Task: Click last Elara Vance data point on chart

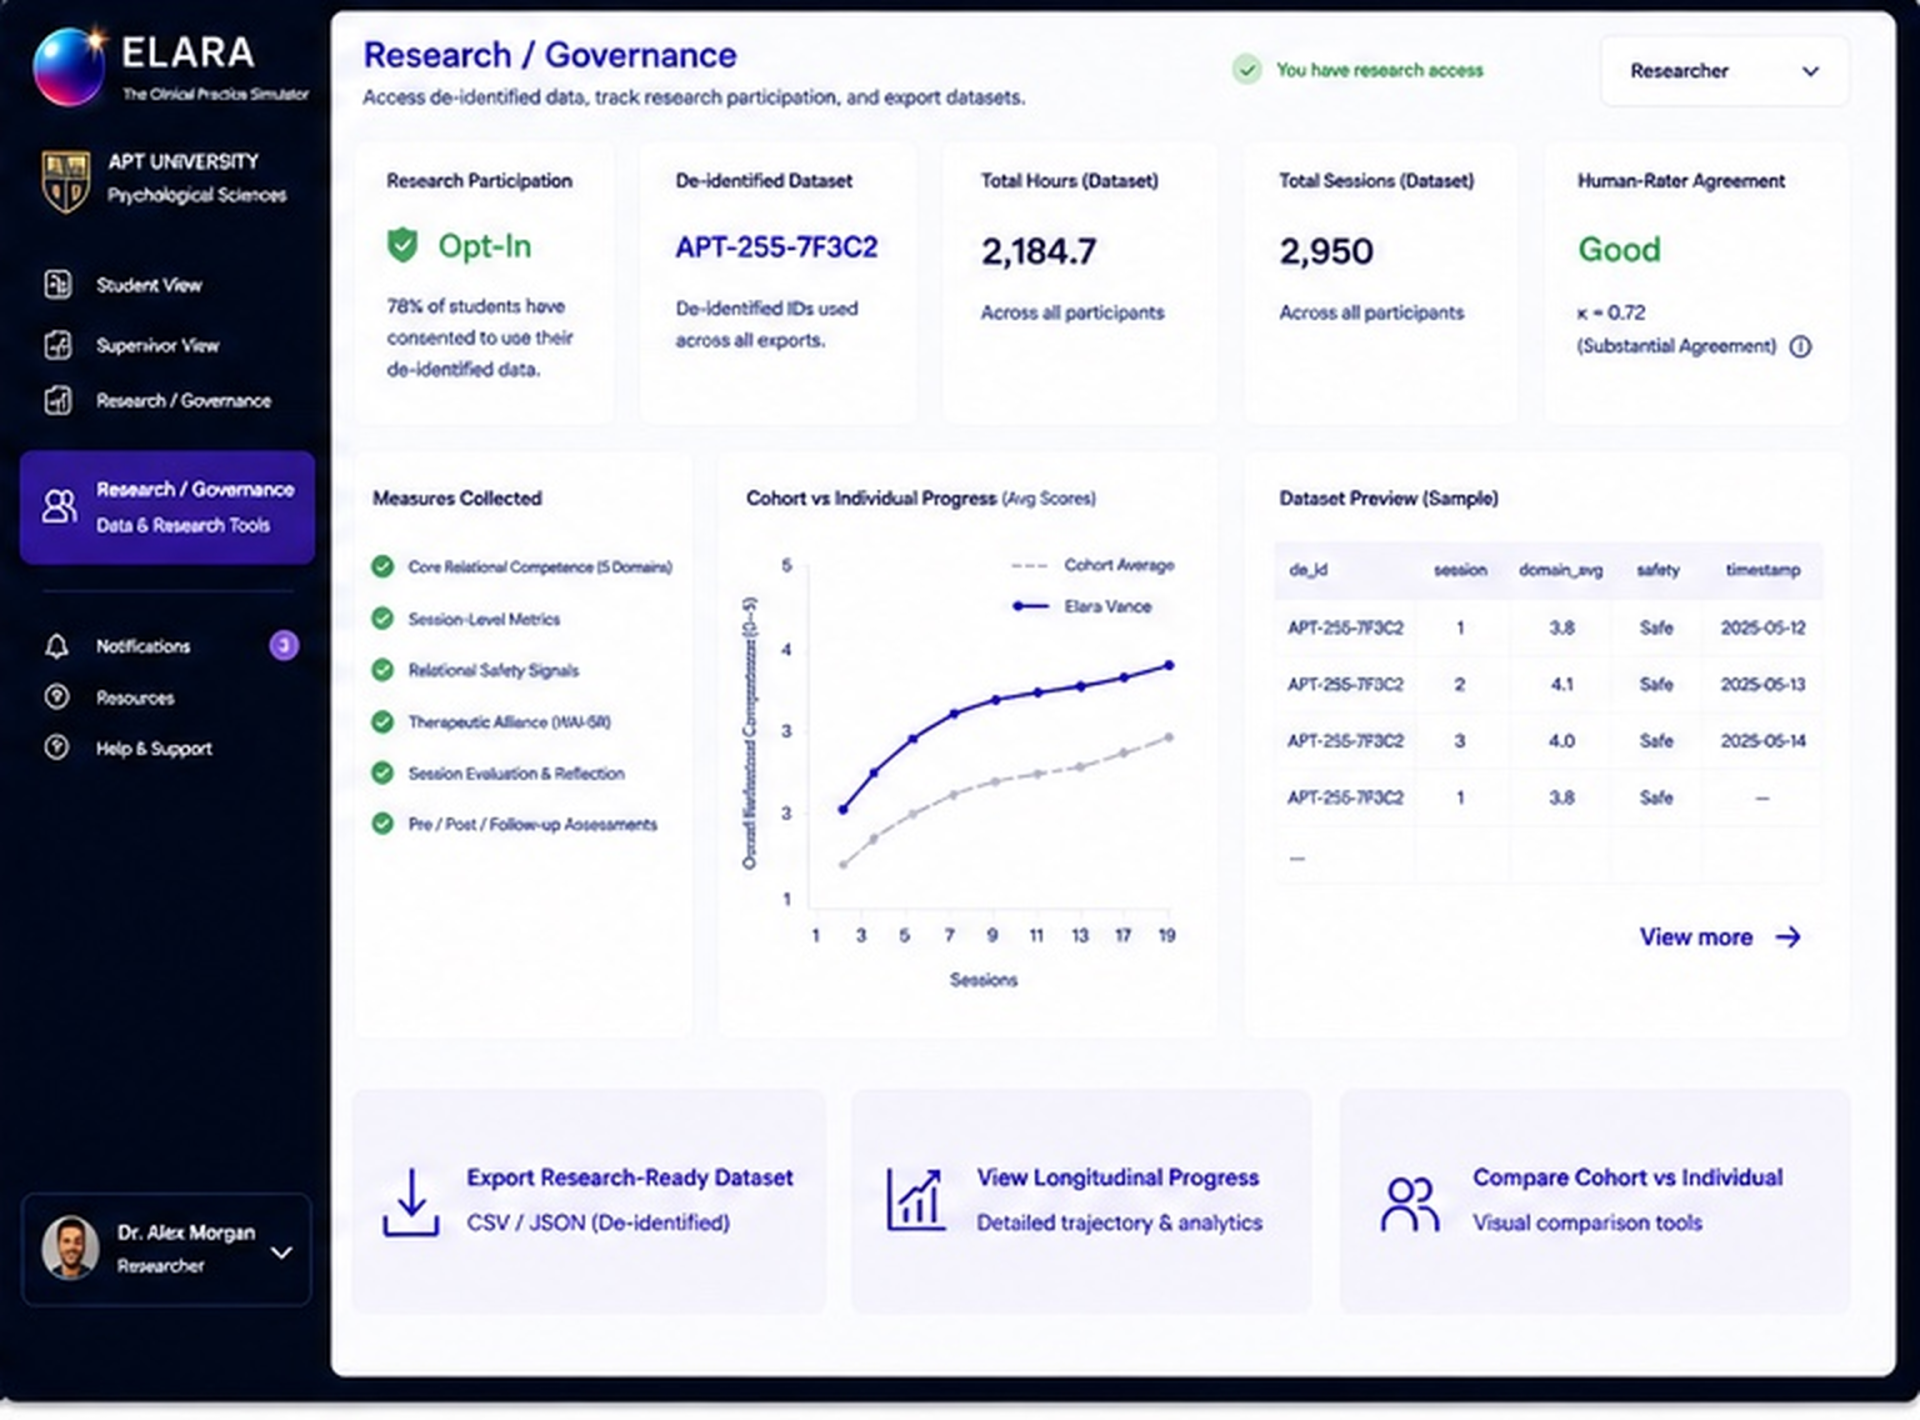Action: coord(1168,665)
